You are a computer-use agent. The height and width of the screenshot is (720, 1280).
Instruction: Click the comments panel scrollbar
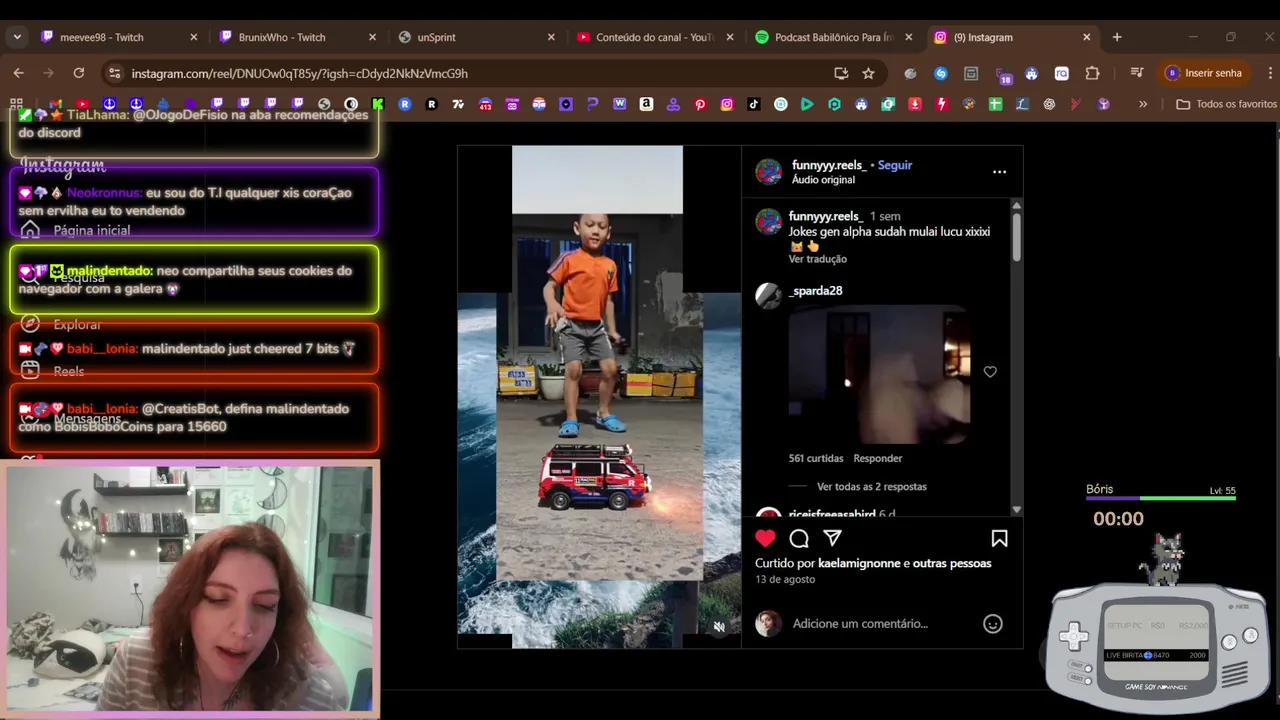(1016, 238)
